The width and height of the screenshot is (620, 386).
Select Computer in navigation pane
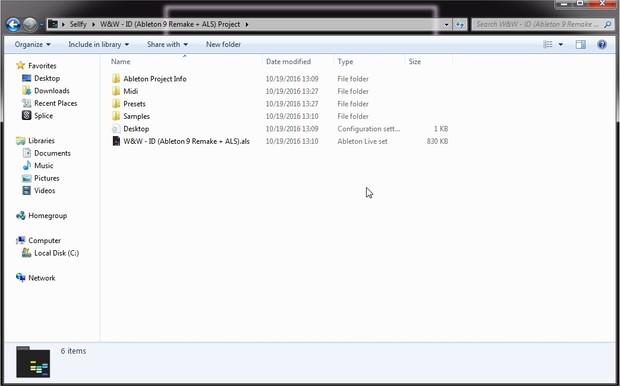tap(44, 240)
